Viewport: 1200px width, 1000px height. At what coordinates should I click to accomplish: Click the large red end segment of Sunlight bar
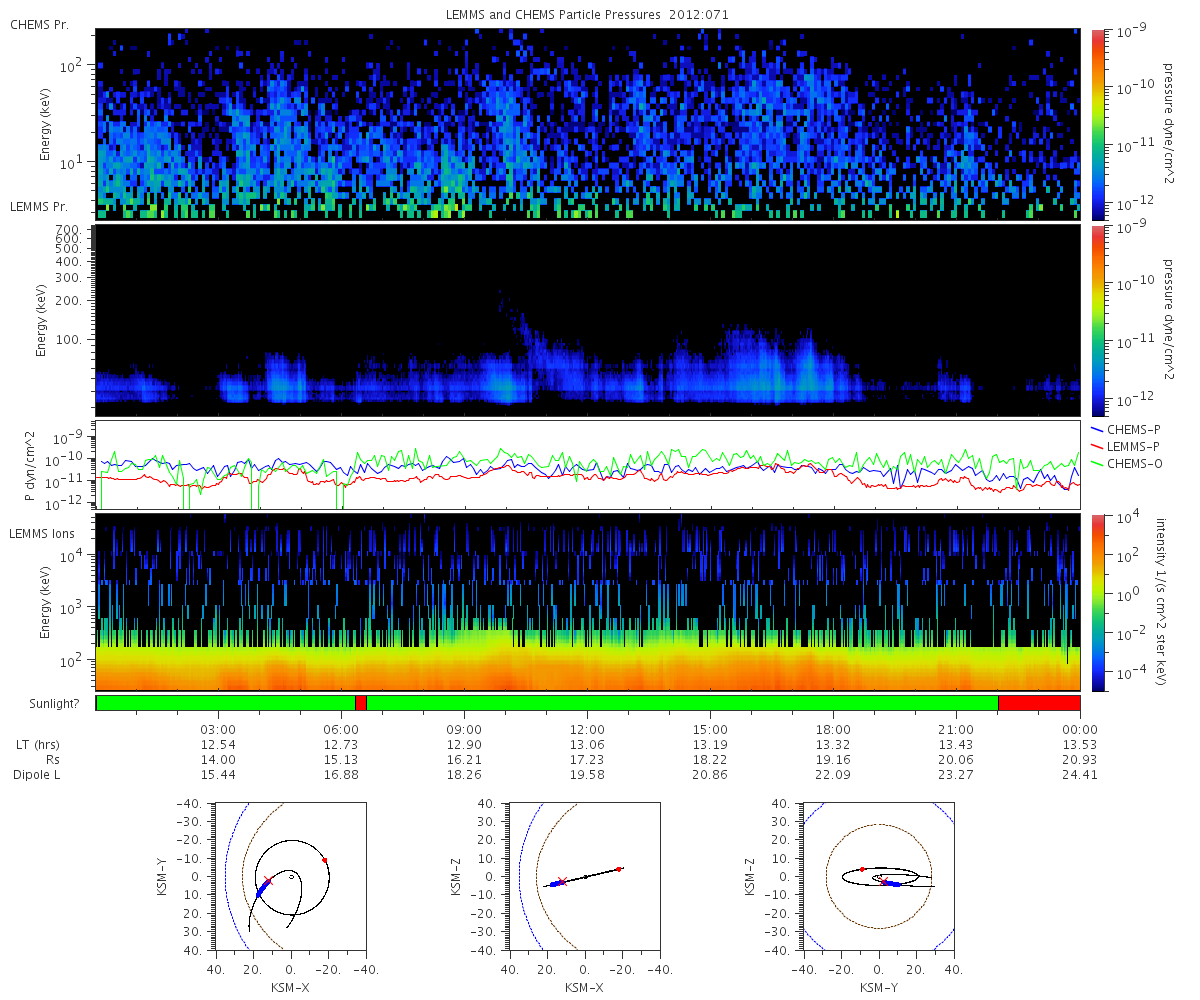[x=1039, y=703]
